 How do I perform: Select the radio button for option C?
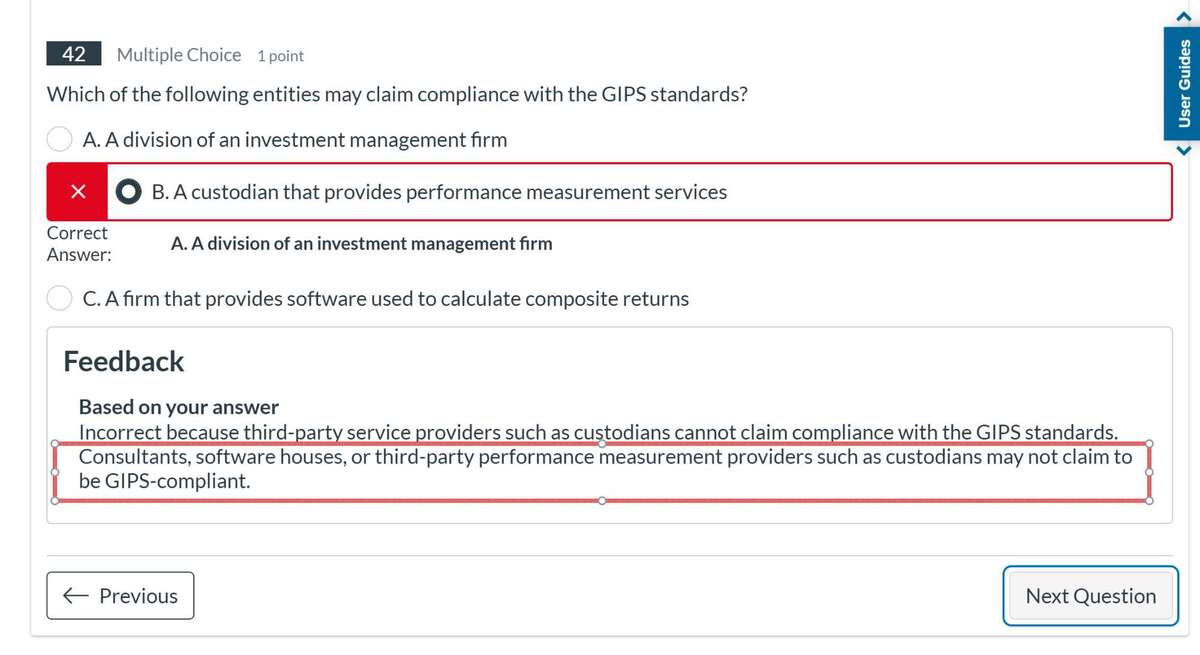point(60,298)
